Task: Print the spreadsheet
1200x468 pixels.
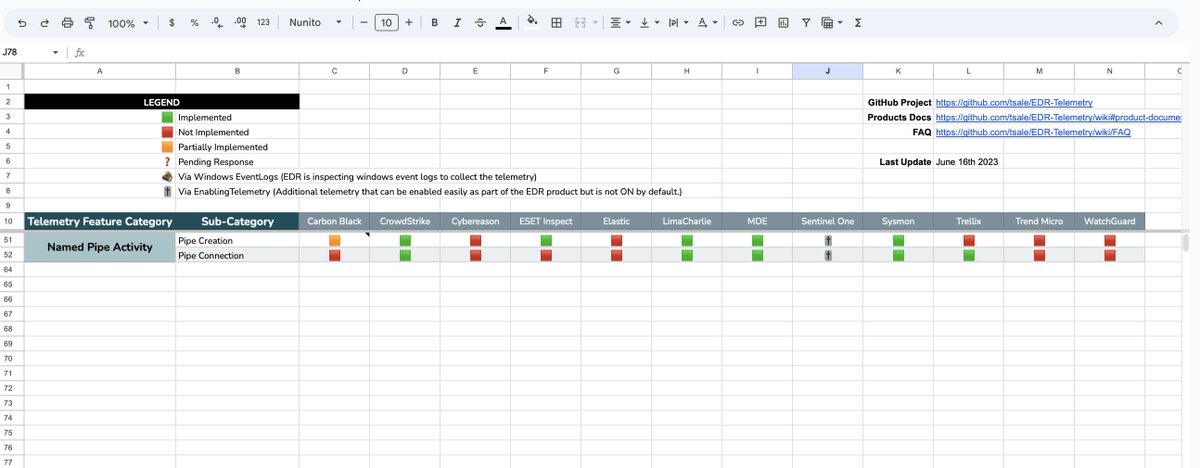Action: (67, 22)
